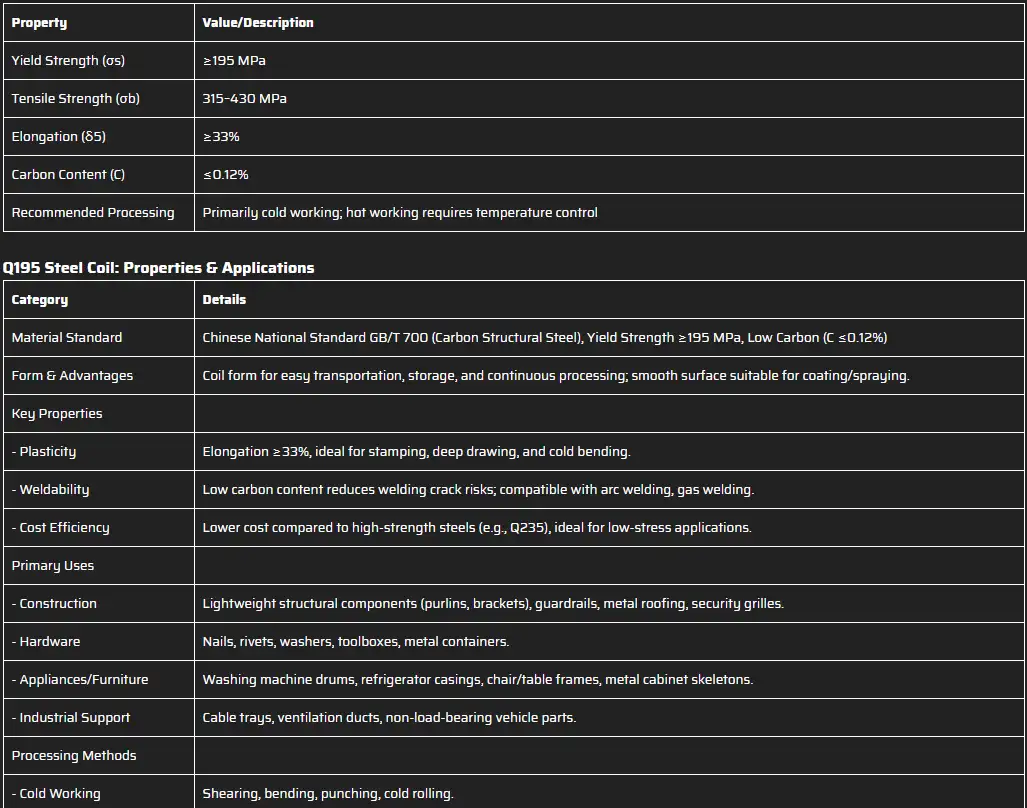Screen dimensions: 1027x808
Task: Click the "Recommended Processing" row label
Action: point(93,212)
